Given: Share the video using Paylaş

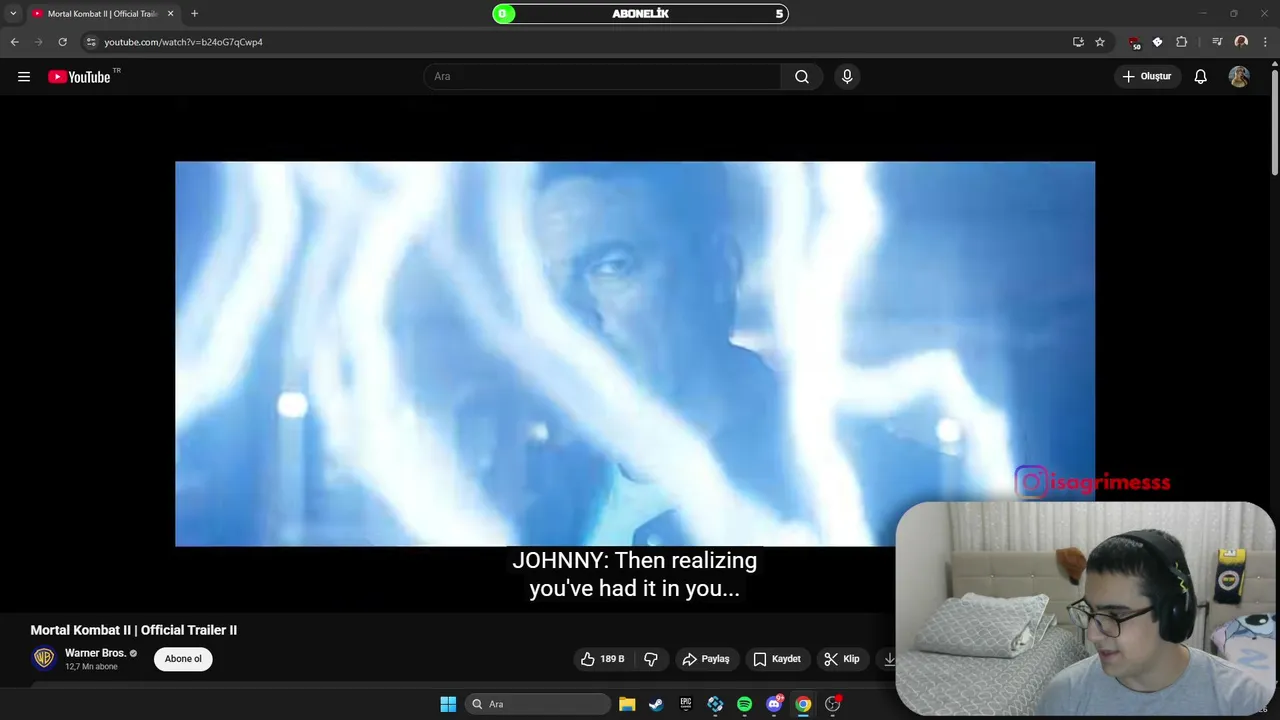Looking at the screenshot, I should [706, 659].
